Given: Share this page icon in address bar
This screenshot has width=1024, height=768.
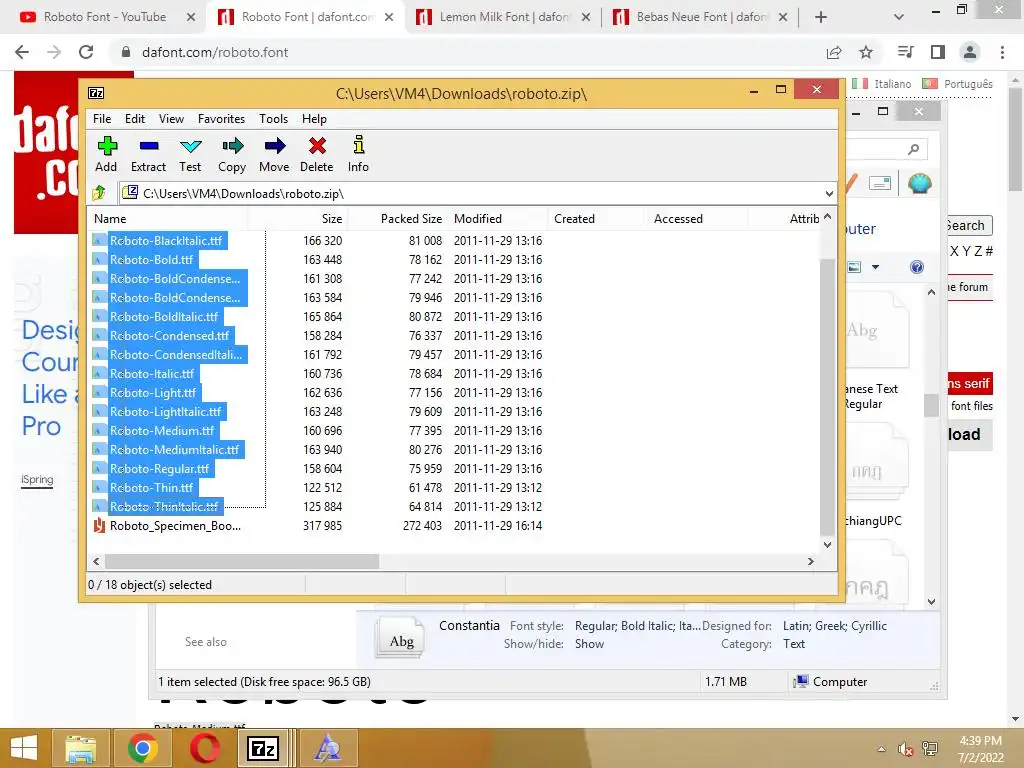Looking at the screenshot, I should click(834, 52).
